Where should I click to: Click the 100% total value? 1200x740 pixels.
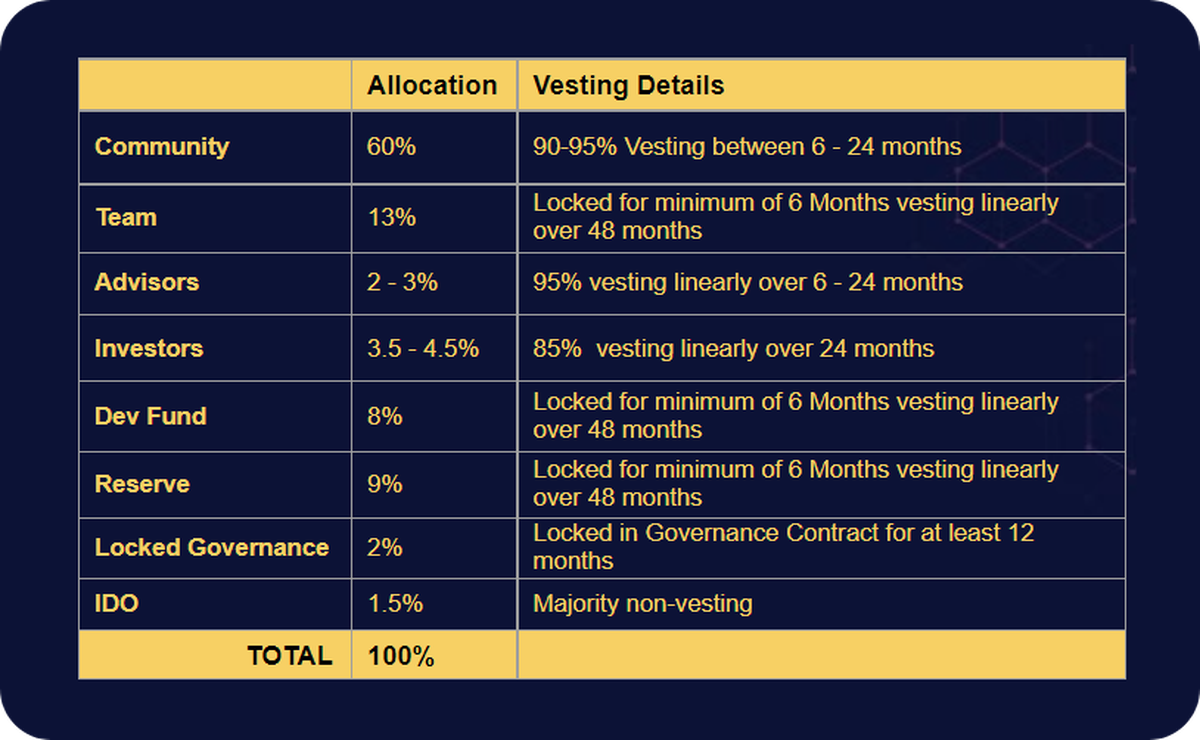point(401,657)
